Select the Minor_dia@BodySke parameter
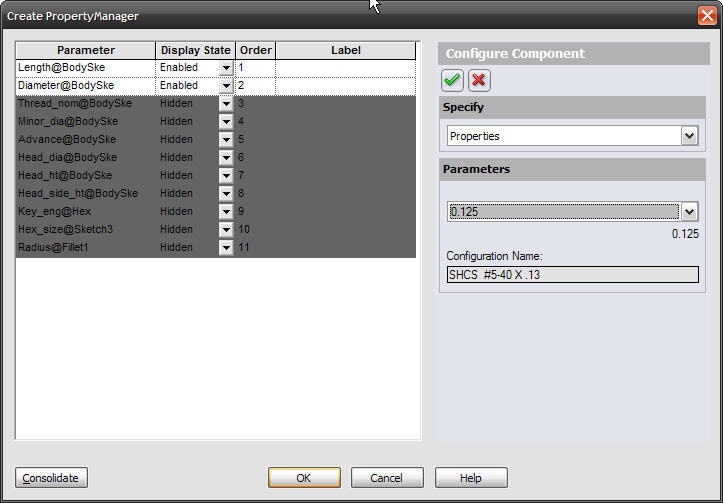The height and width of the screenshot is (503, 723). tap(86, 122)
